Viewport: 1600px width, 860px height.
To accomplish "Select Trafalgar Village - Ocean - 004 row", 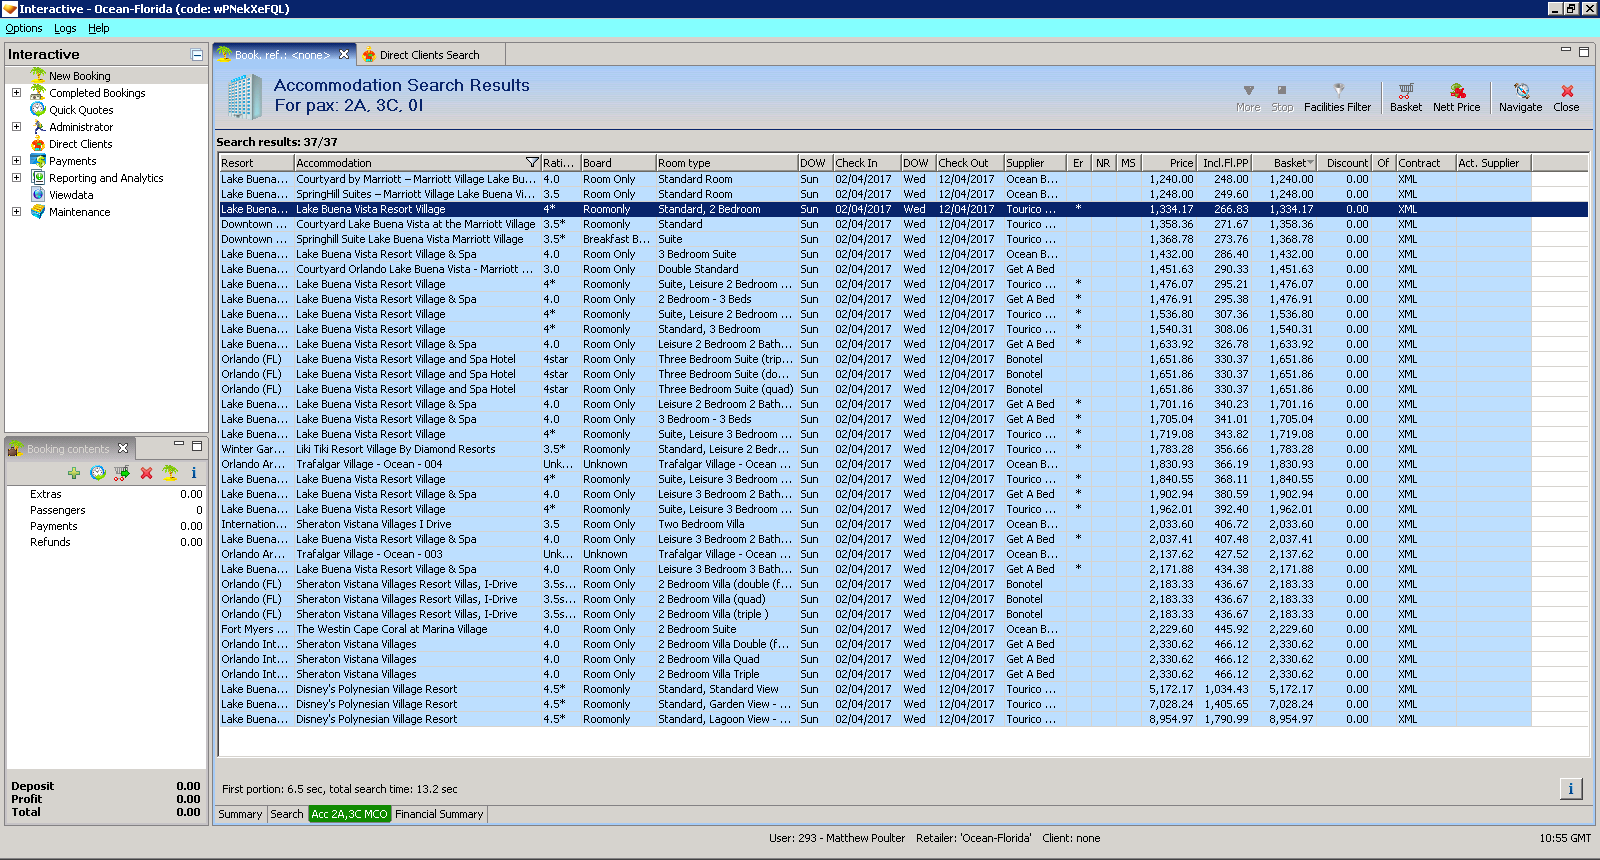I will point(875,464).
